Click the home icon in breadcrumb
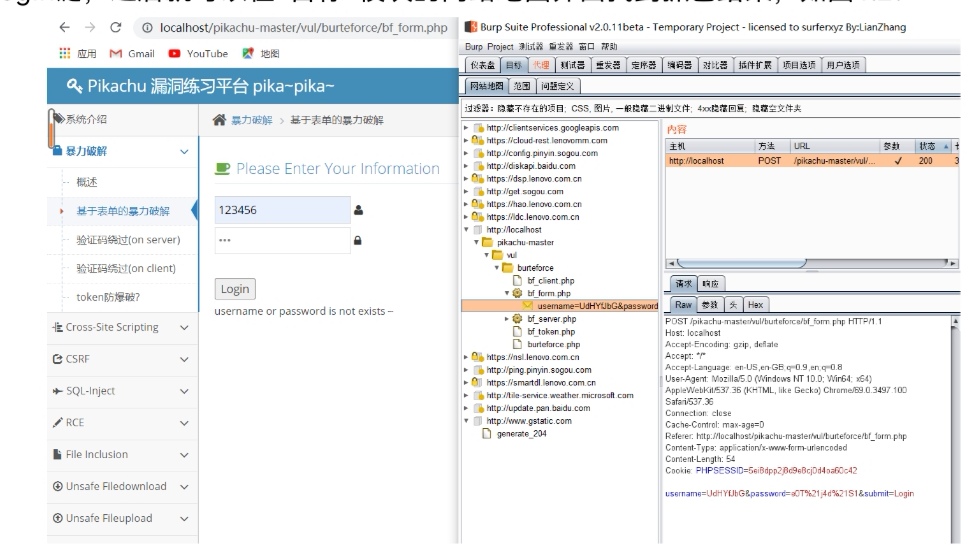 tap(219, 120)
